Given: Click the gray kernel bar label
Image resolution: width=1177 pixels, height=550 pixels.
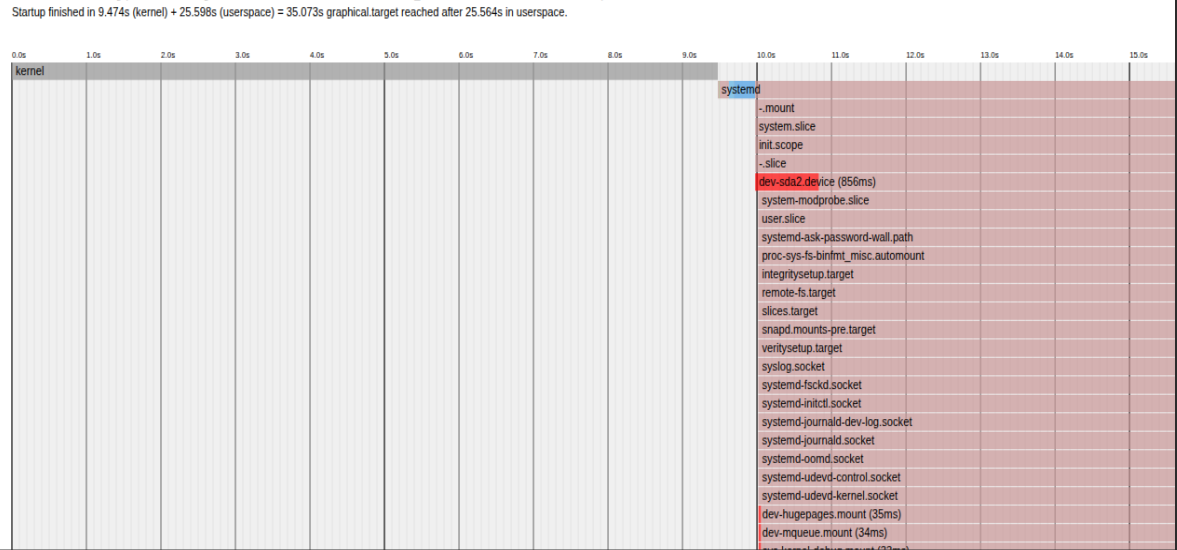Looking at the screenshot, I should [29, 71].
